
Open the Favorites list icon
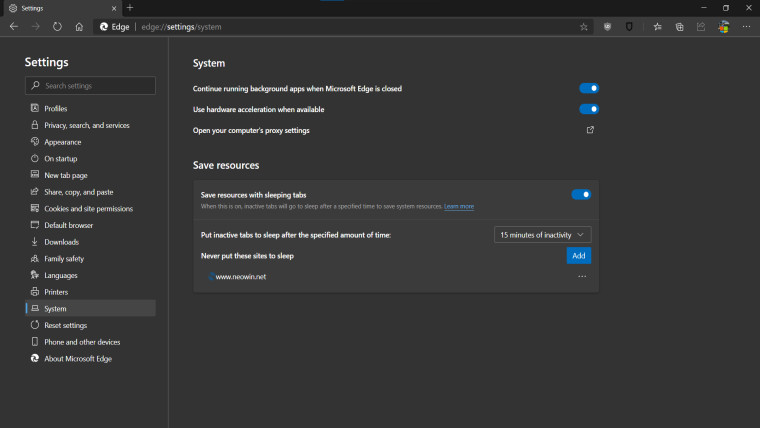(x=657, y=27)
